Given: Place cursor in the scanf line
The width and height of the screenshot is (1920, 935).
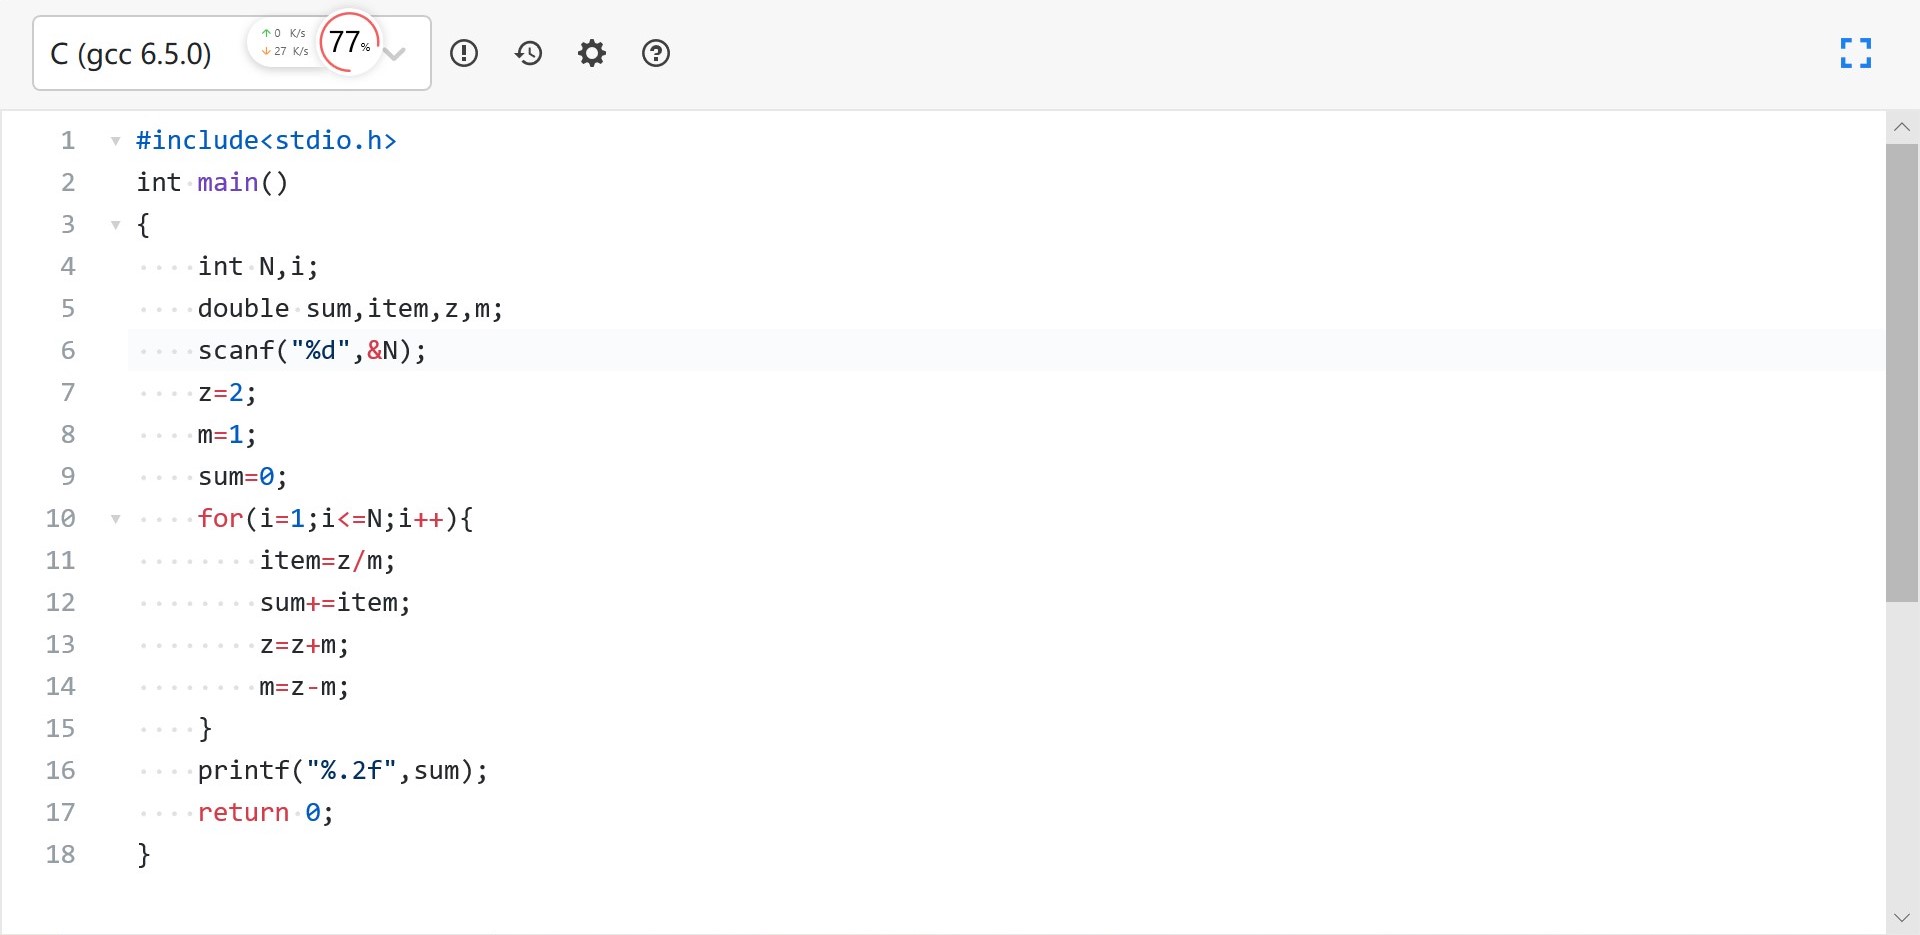Looking at the screenshot, I should point(312,350).
